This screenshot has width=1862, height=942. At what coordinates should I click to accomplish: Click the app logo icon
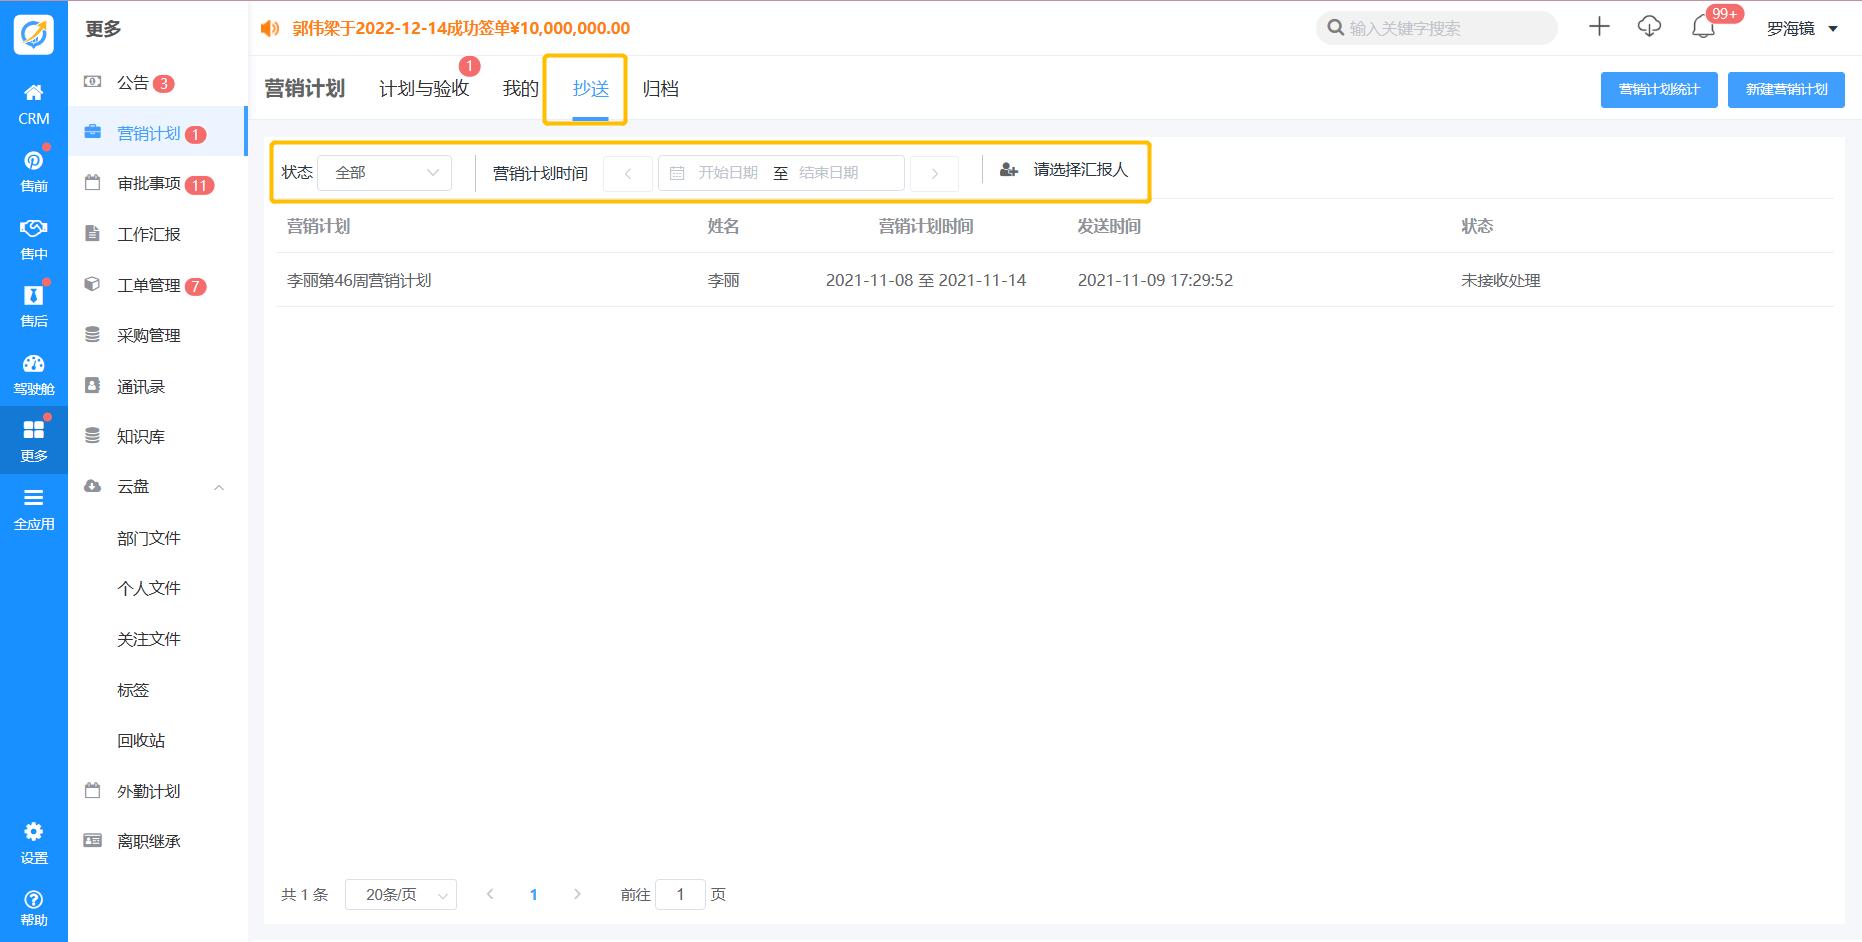pyautogui.click(x=34, y=35)
